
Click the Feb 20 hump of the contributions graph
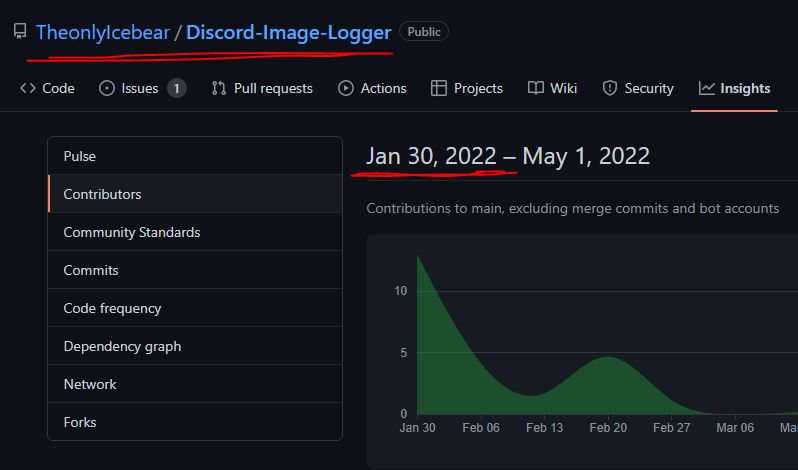608,358
